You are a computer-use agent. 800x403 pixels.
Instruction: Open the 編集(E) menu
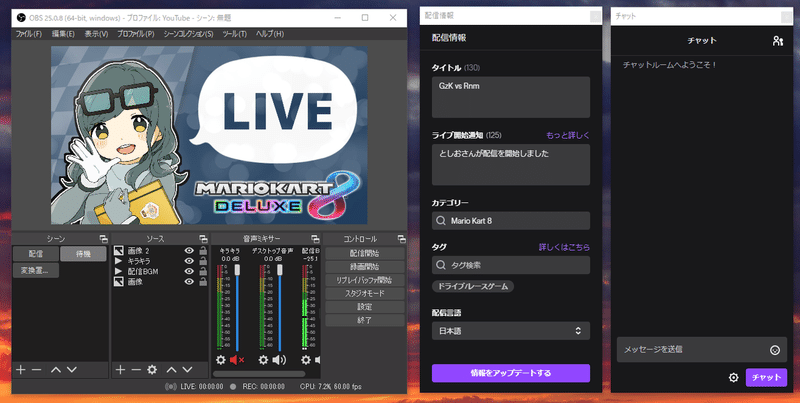click(63, 34)
